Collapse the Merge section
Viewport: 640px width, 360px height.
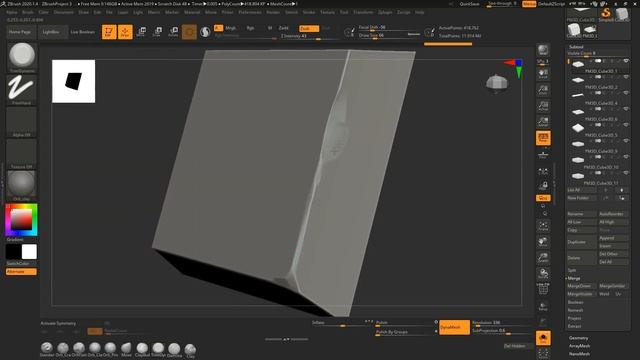tap(573, 278)
